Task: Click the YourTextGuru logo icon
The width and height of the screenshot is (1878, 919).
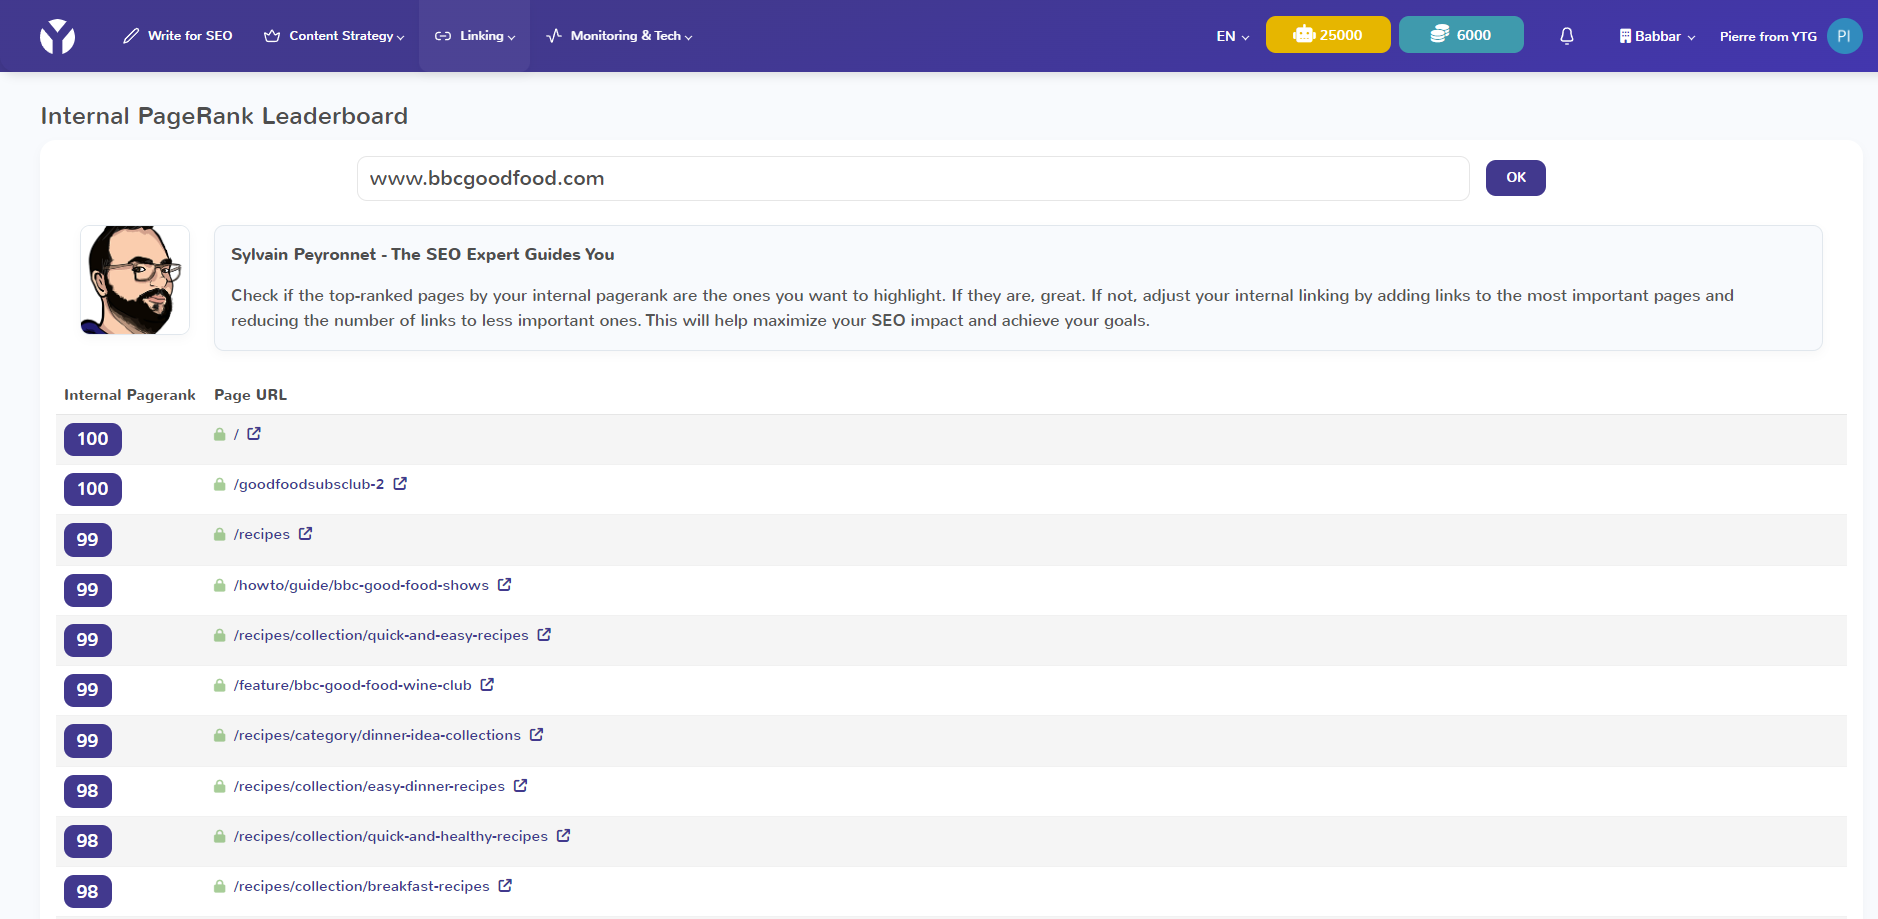Action: (57, 36)
